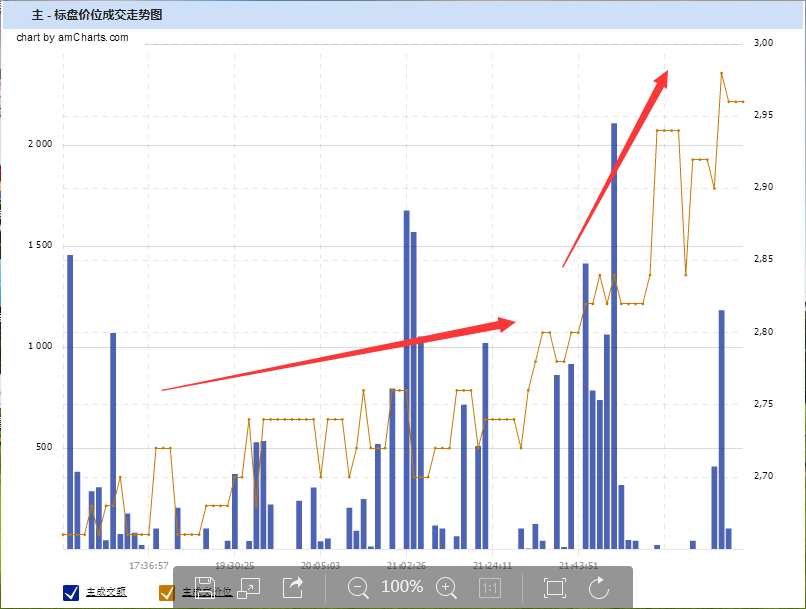This screenshot has width=806, height=609.
Task: Click the fit-to-screen frame icon
Action: (555, 587)
